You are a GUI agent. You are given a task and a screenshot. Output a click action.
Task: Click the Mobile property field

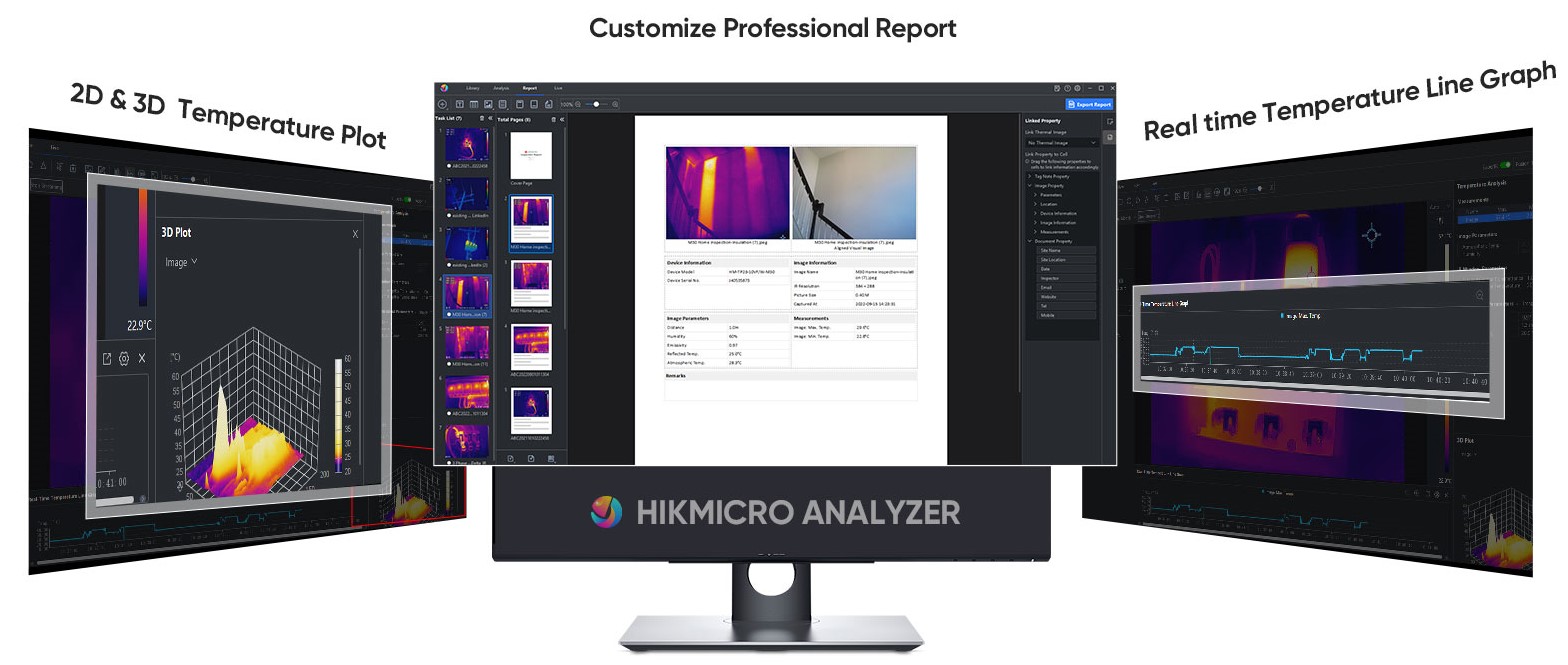pyautogui.click(x=1067, y=315)
